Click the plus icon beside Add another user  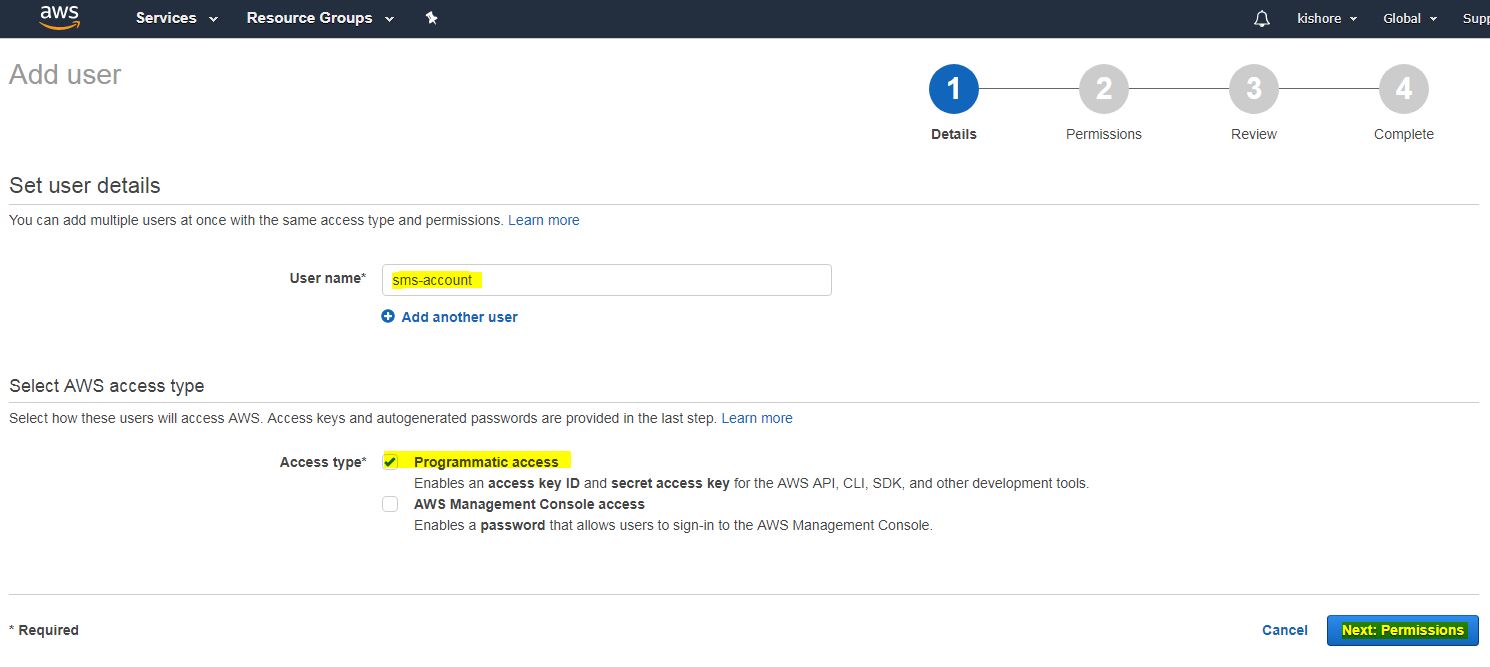(x=388, y=317)
